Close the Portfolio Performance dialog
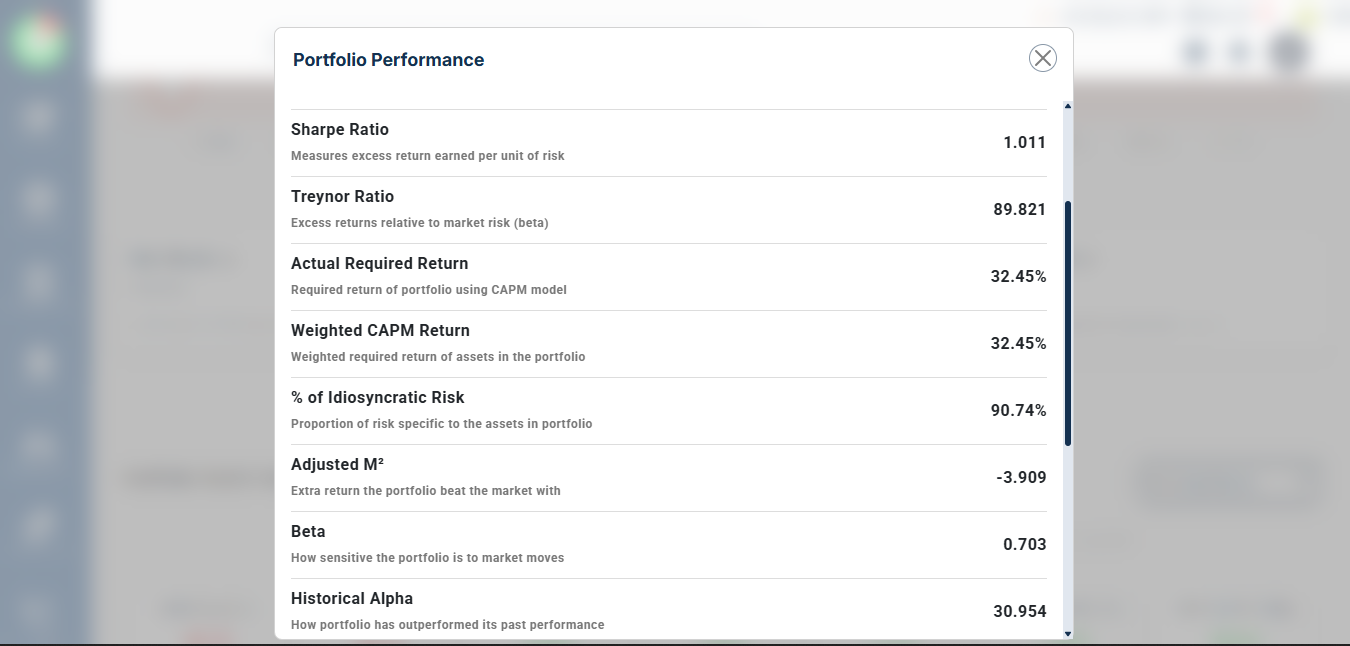1350x646 pixels. coord(1042,58)
